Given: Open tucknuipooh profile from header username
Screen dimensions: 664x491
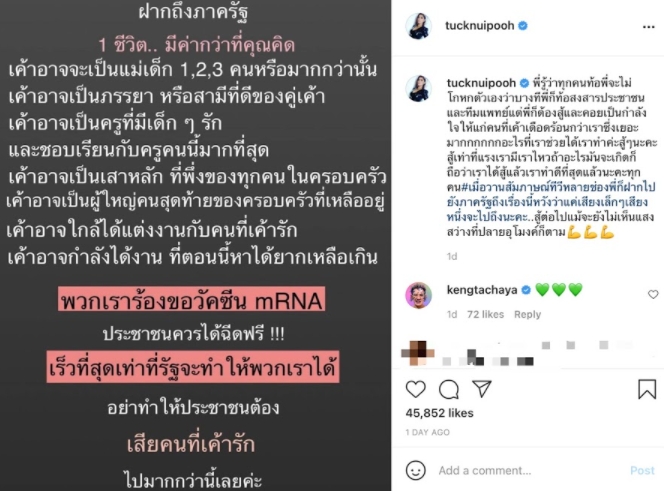Looking at the screenshot, I should pyautogui.click(x=479, y=26).
